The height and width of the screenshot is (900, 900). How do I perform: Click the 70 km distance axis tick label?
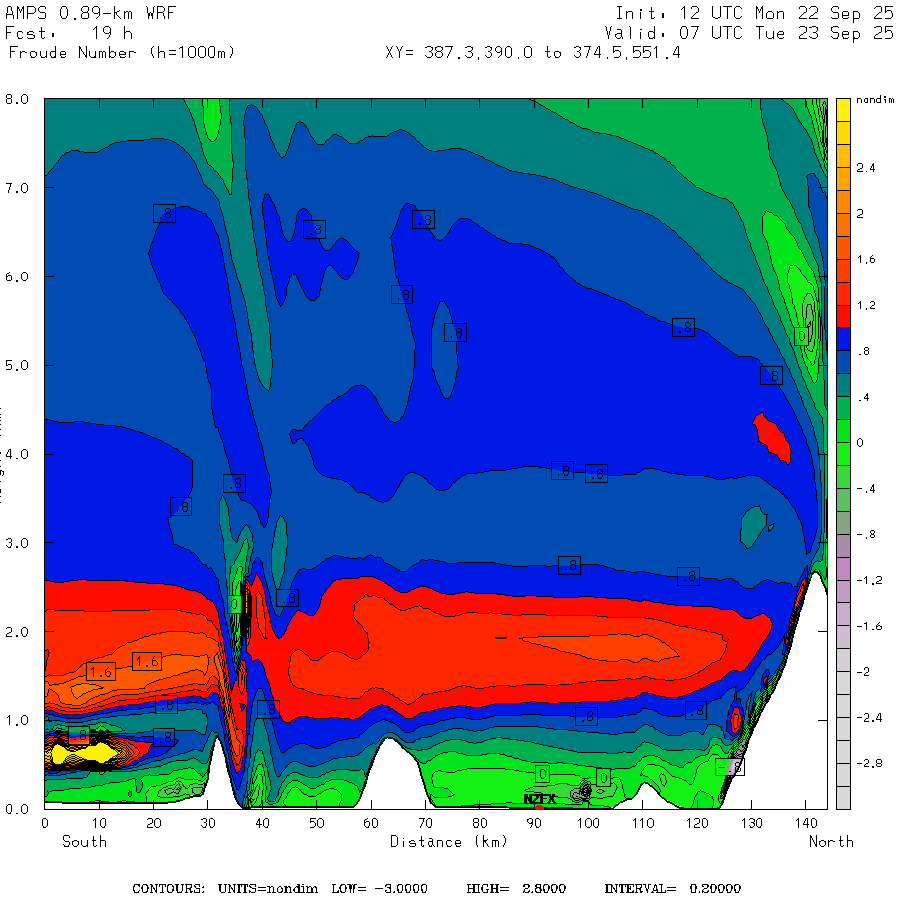[425, 824]
